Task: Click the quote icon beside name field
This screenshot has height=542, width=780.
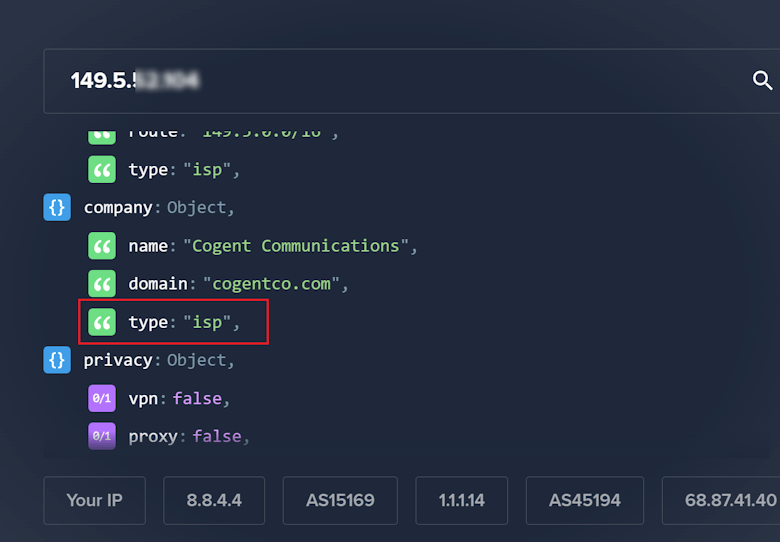Action: coord(102,246)
